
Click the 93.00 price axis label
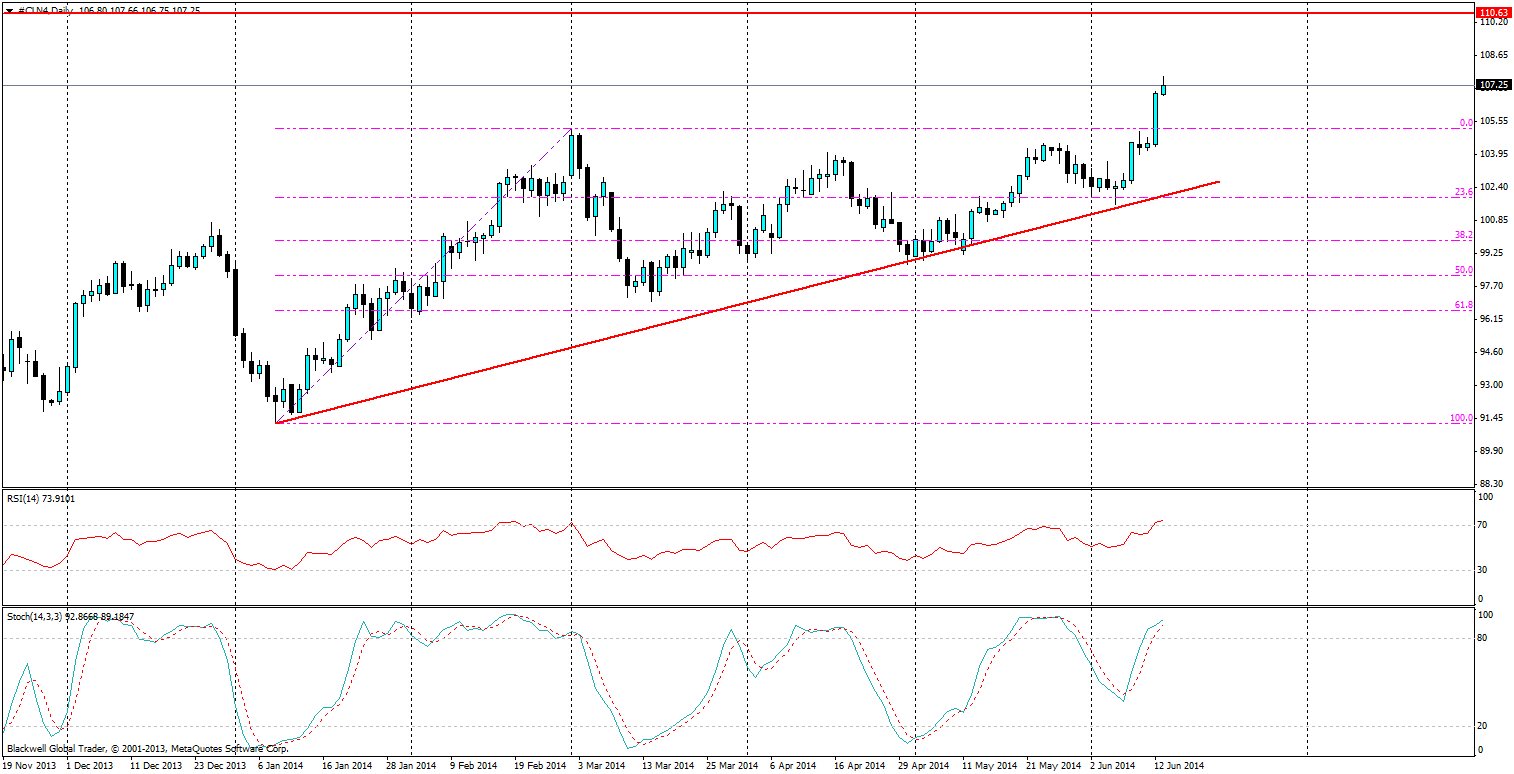(x=1493, y=384)
